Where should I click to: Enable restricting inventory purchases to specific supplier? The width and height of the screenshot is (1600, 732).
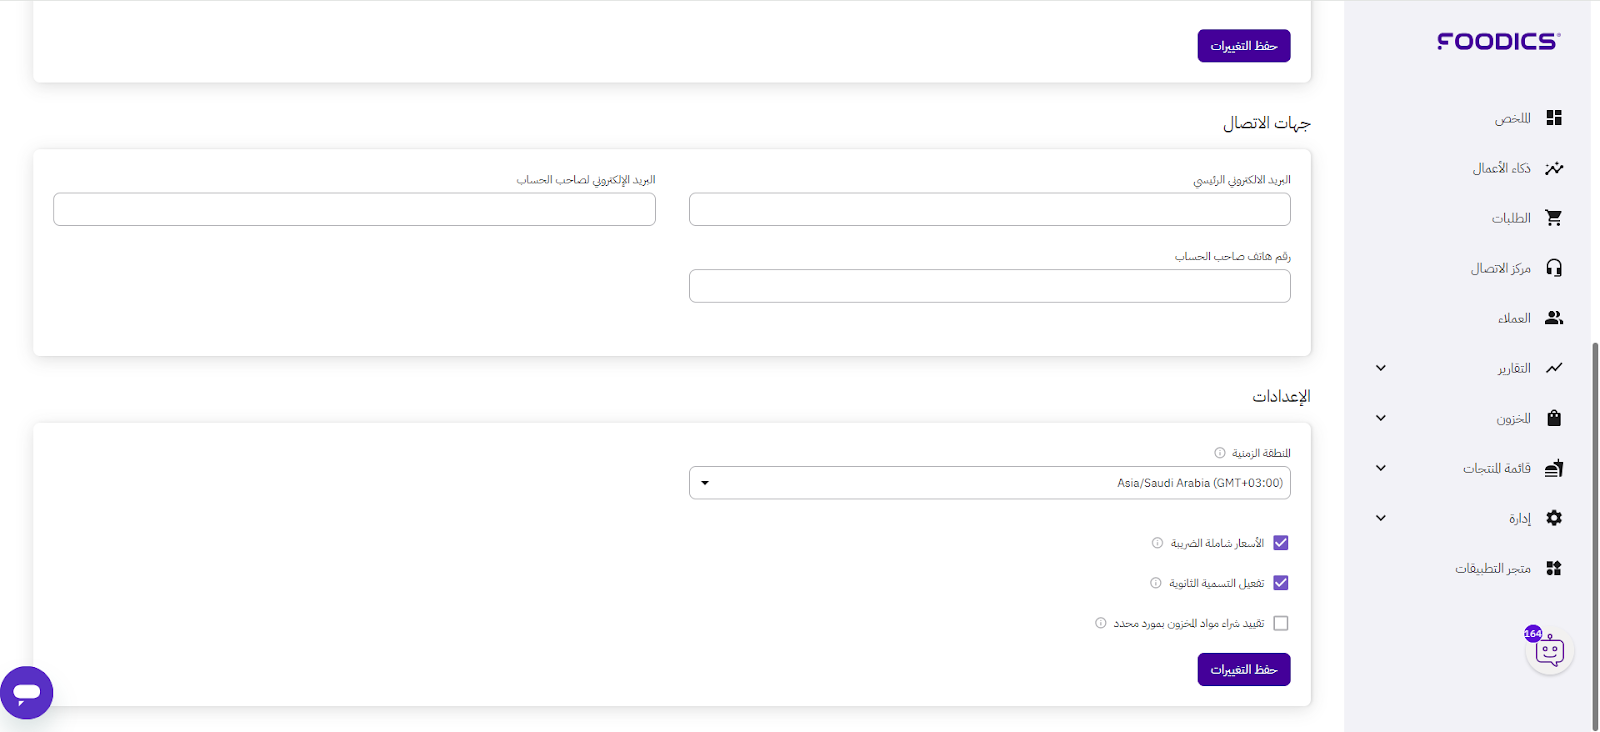point(1281,623)
